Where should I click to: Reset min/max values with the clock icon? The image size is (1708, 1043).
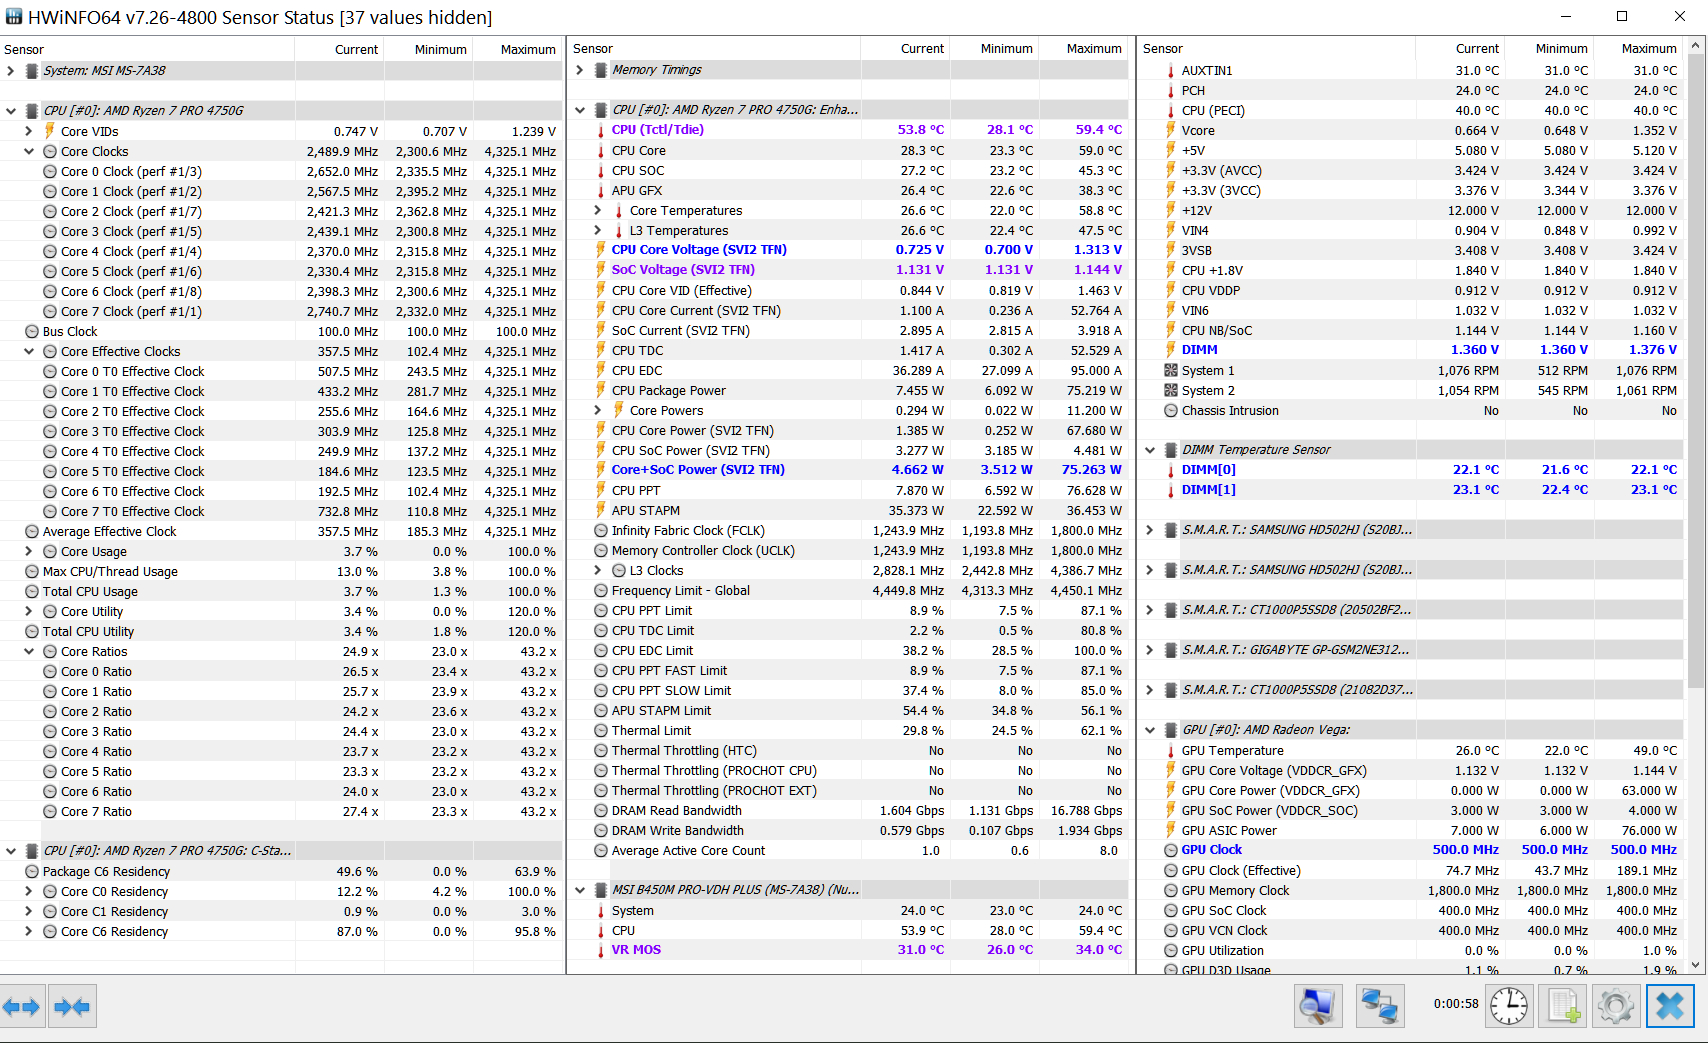[x=1509, y=1006]
